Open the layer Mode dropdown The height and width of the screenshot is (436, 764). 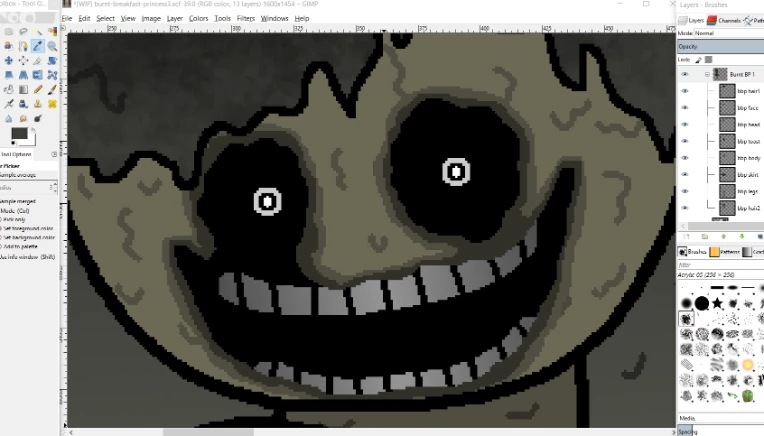click(729, 33)
